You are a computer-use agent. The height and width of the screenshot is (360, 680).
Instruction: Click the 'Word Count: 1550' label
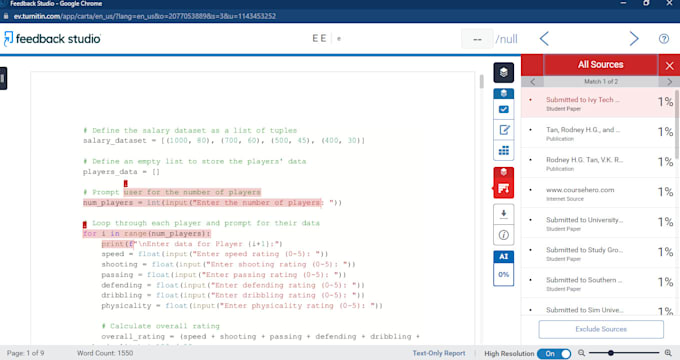coord(105,353)
